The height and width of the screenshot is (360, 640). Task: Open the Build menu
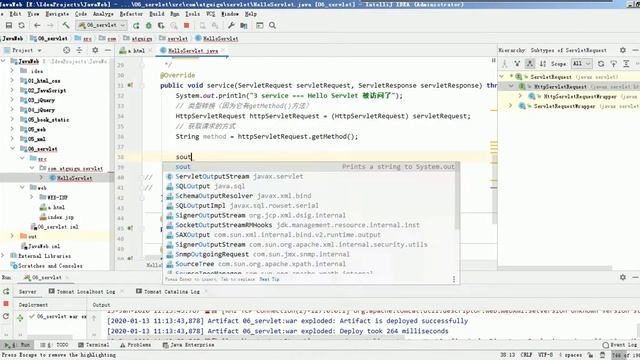[x=156, y=13]
